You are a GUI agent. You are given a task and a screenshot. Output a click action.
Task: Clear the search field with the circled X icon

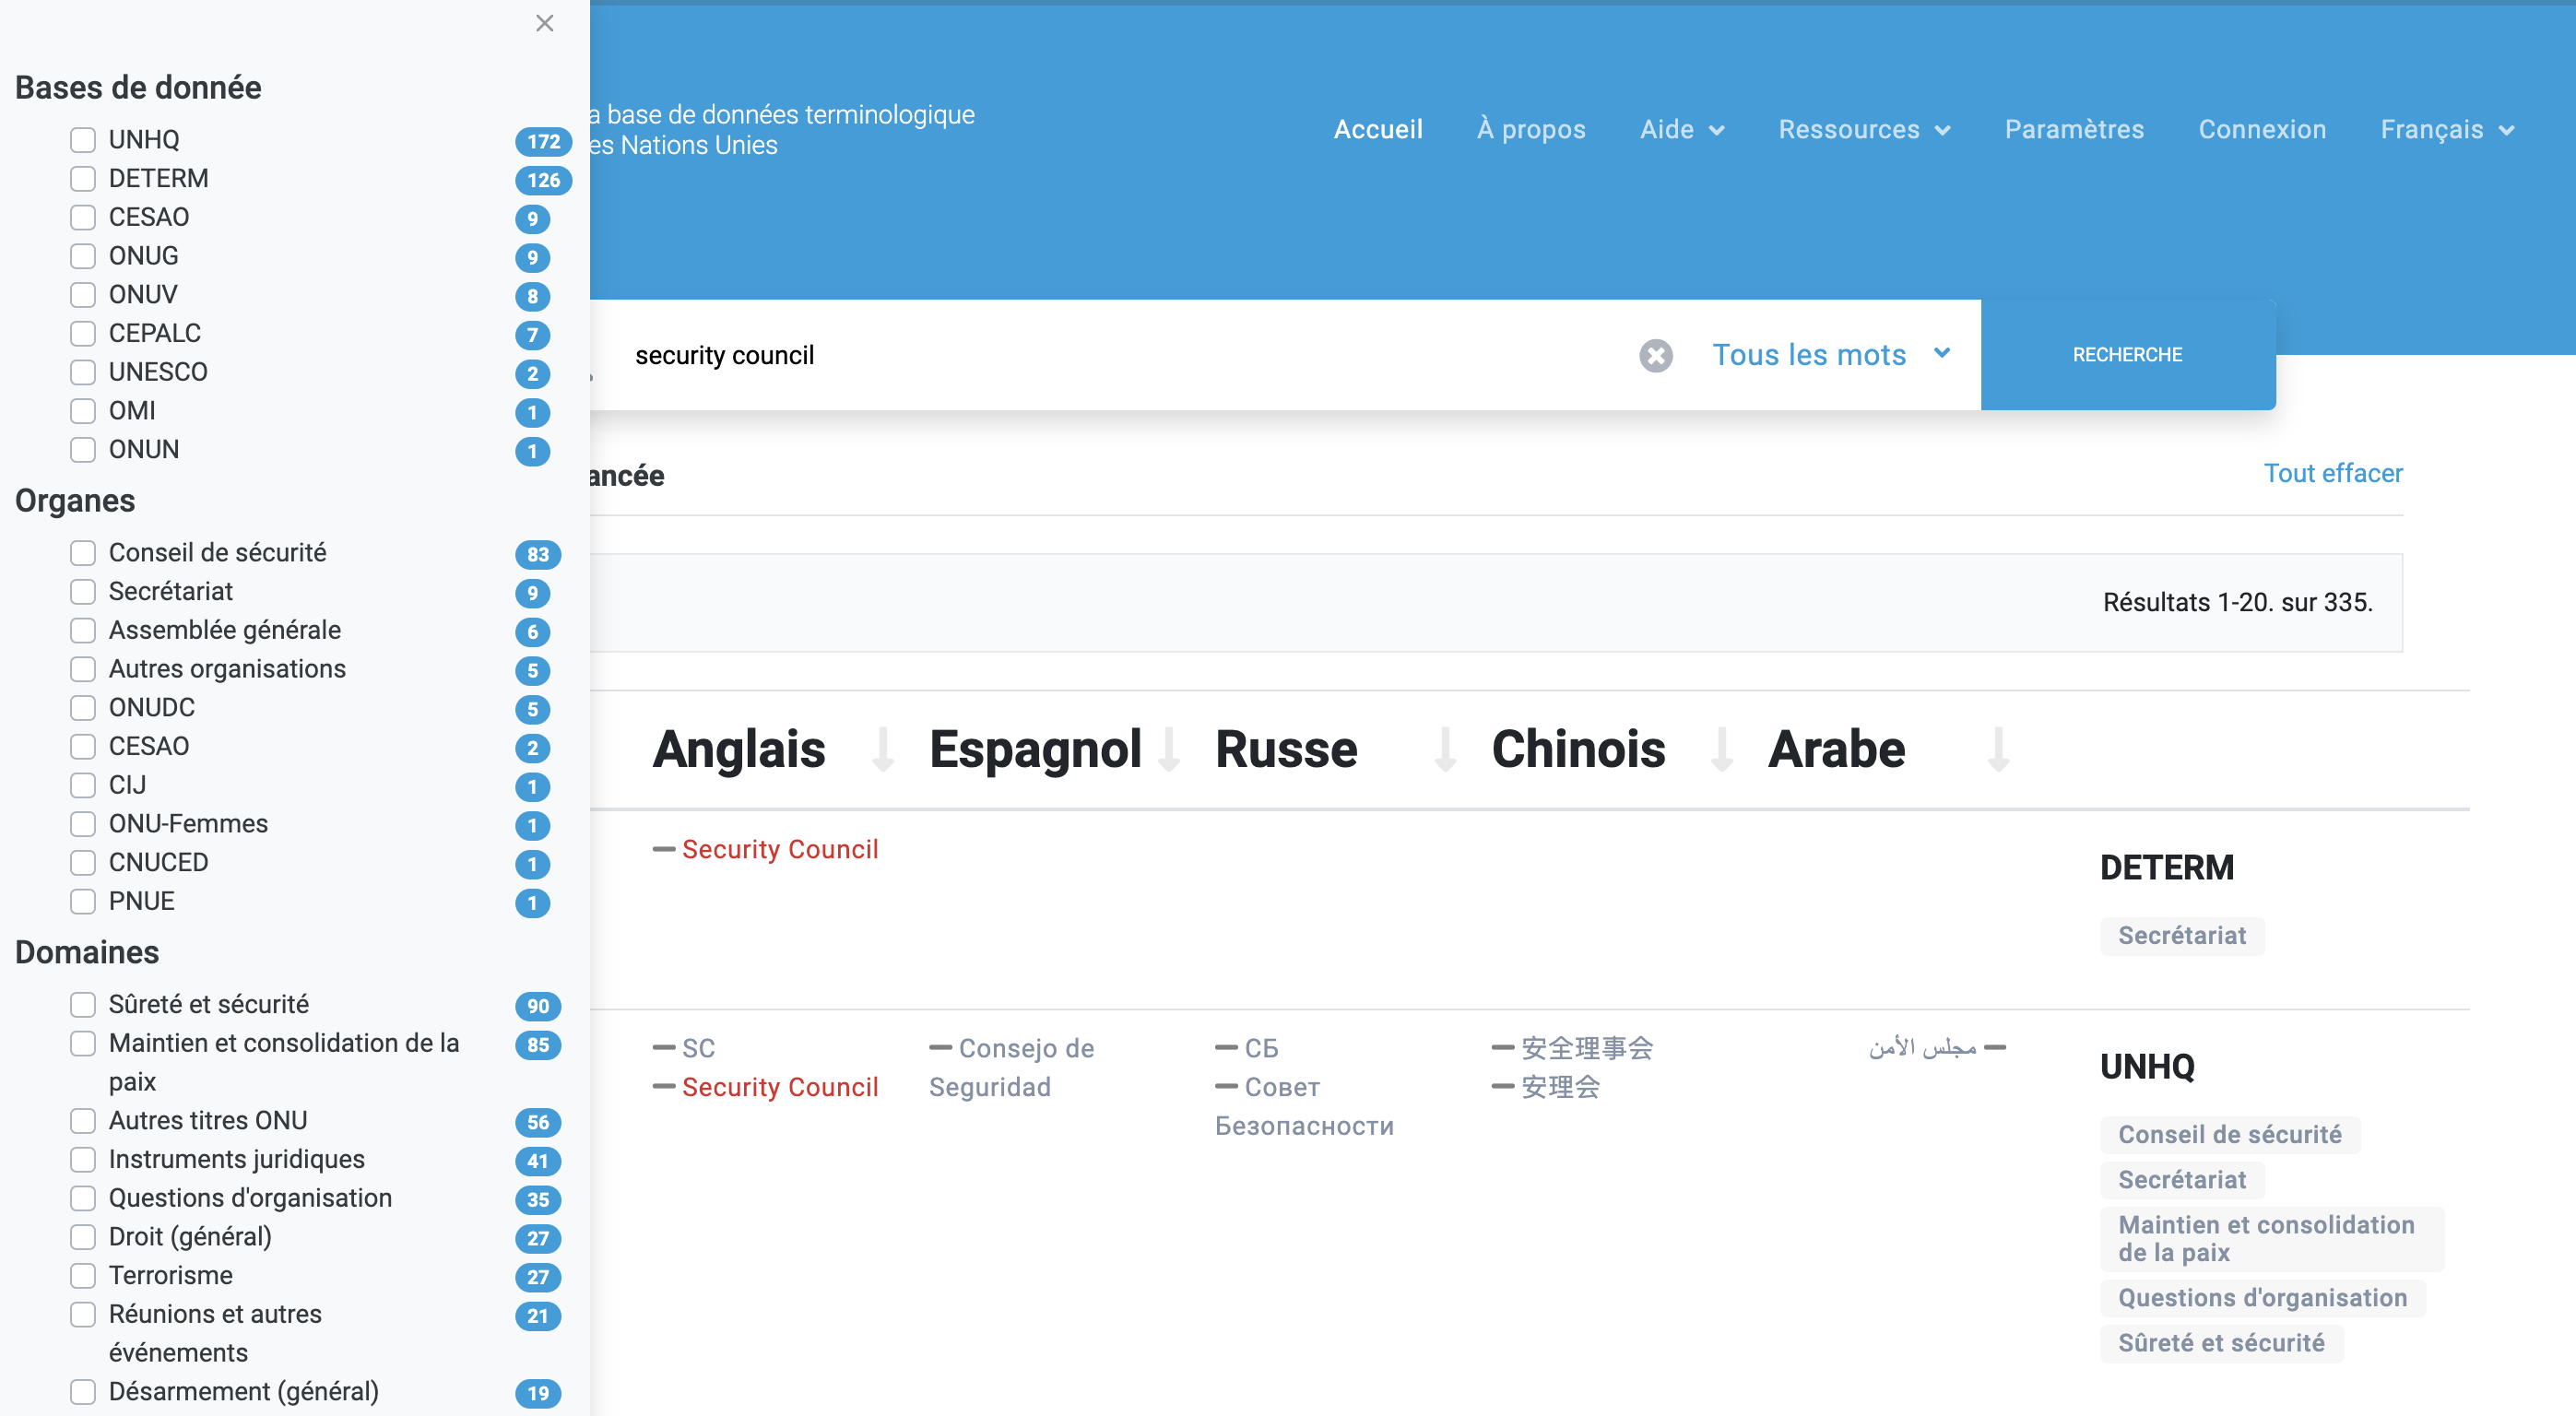click(x=1655, y=355)
